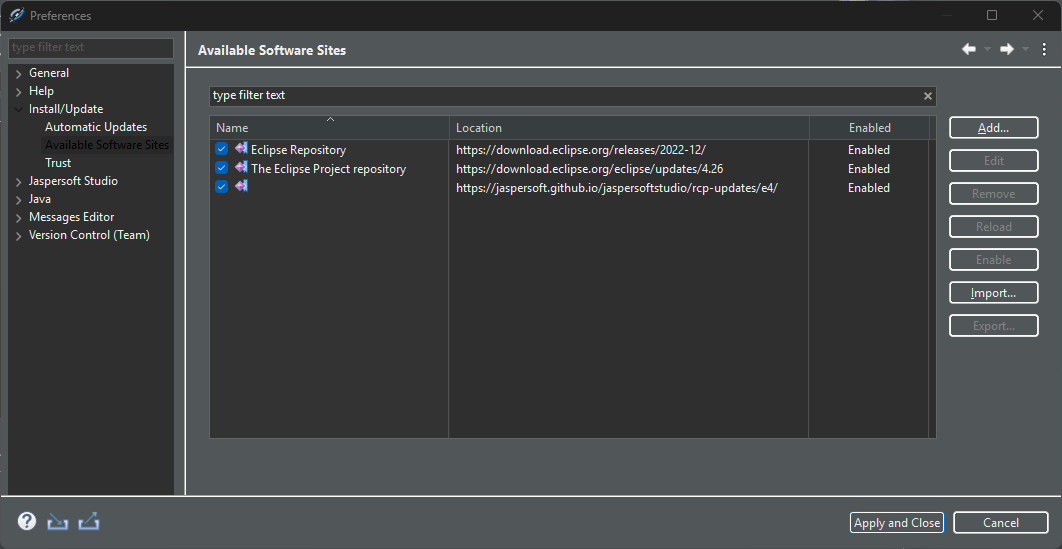Click the Cancel button
The image size is (1062, 549).
point(1000,523)
